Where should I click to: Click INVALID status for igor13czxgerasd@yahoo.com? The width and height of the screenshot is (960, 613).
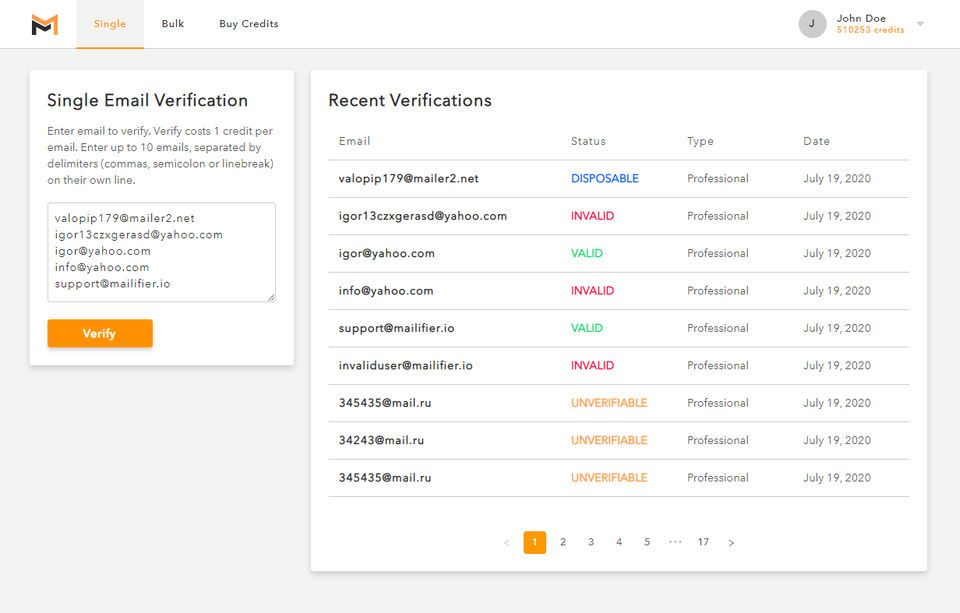(592, 216)
